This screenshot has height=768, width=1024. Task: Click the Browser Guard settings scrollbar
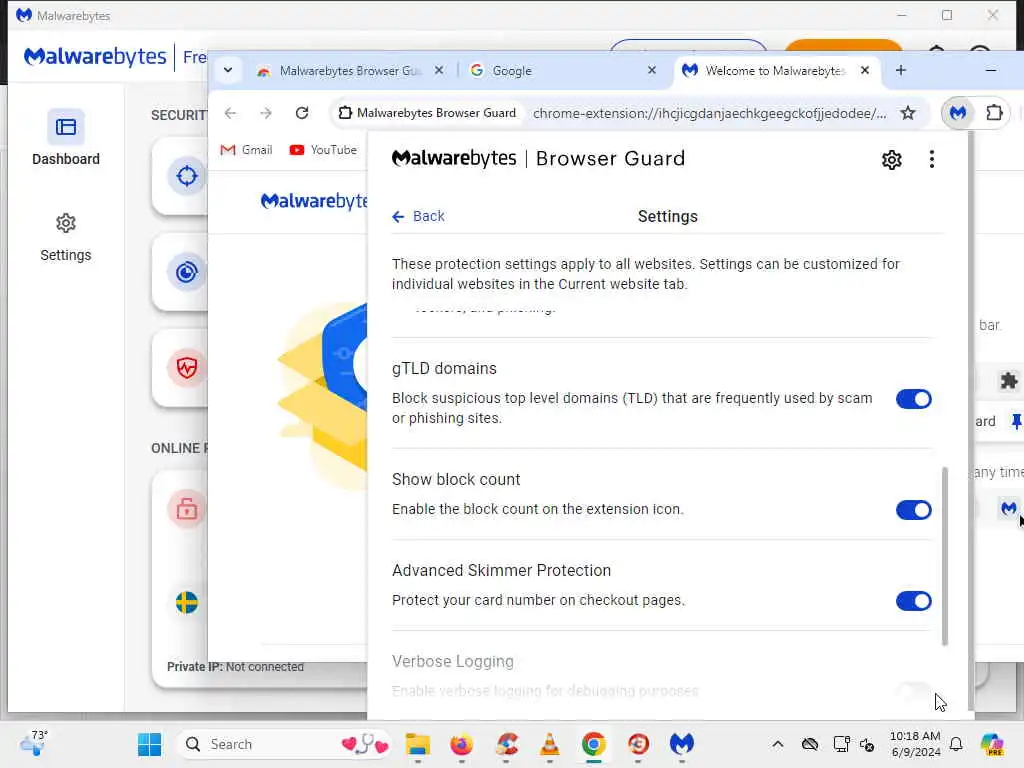click(x=944, y=555)
